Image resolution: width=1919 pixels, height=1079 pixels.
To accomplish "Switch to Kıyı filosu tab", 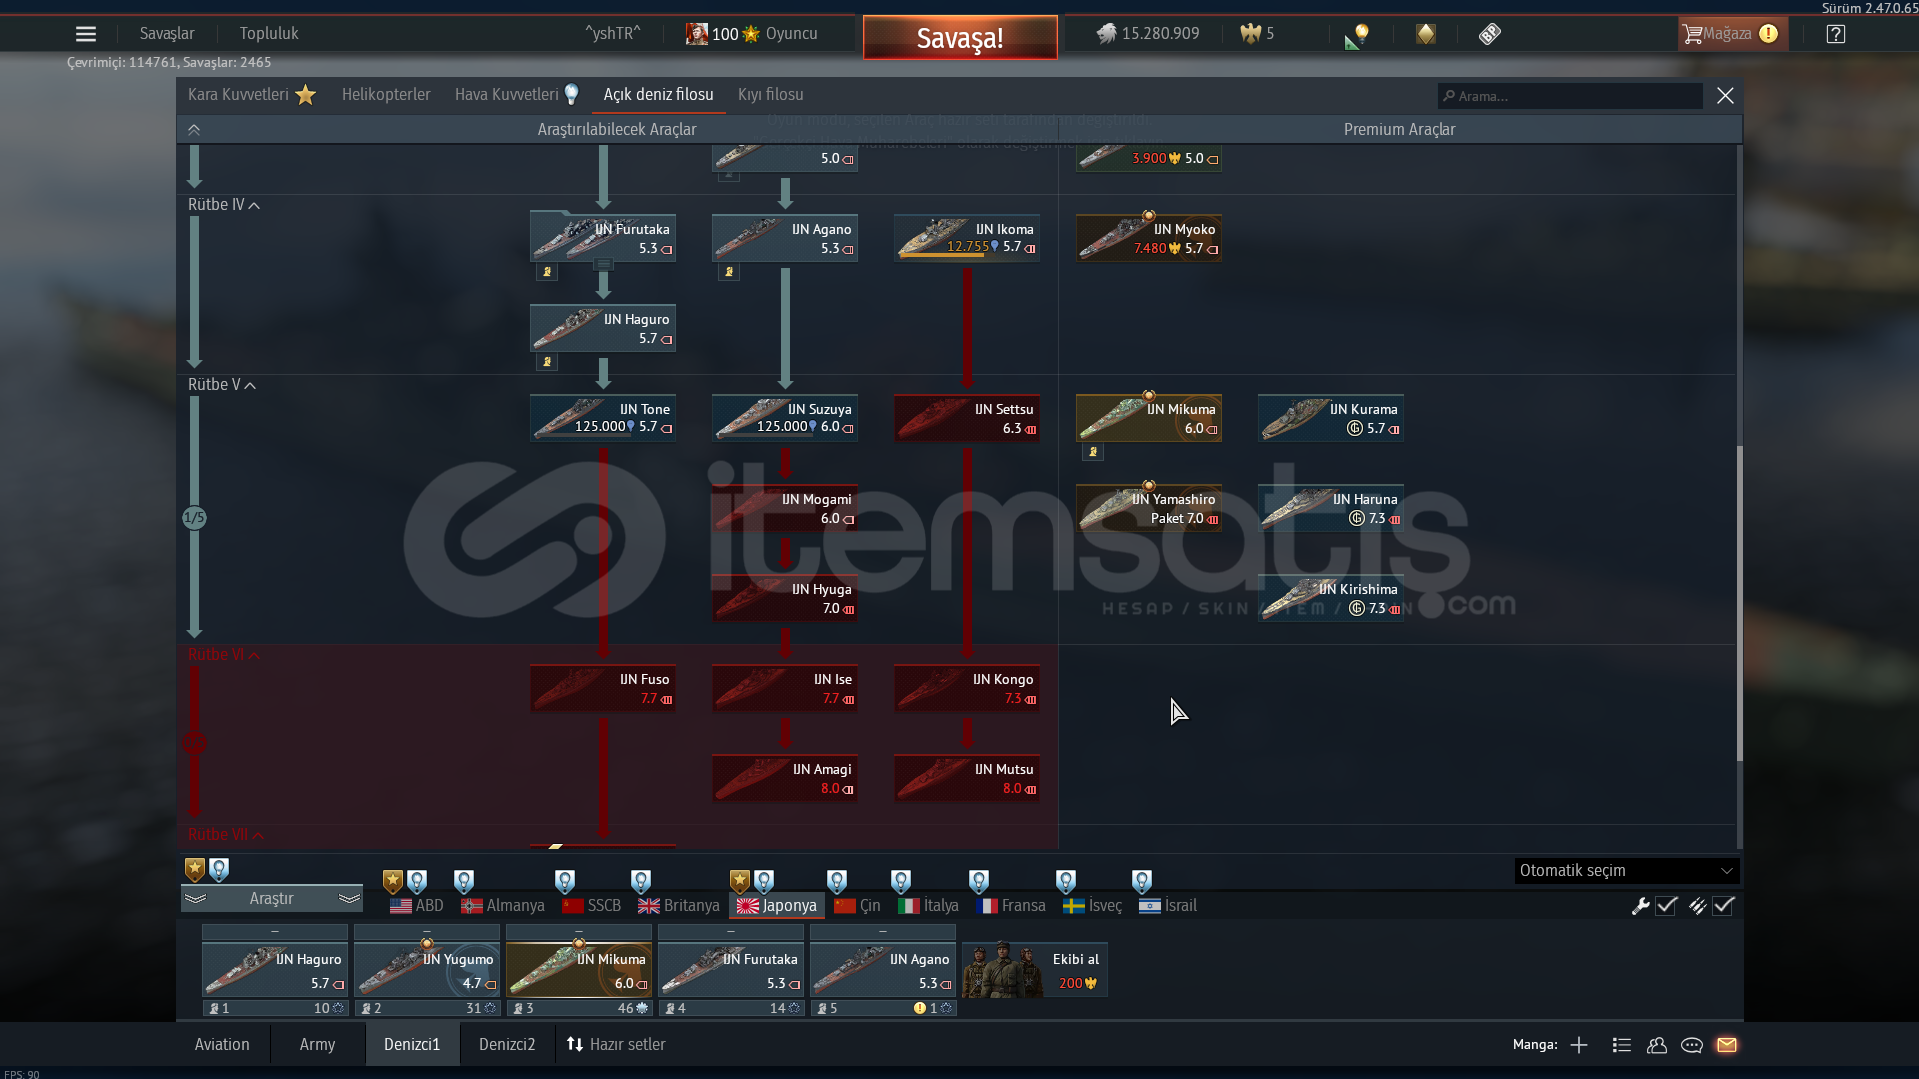I will point(770,95).
